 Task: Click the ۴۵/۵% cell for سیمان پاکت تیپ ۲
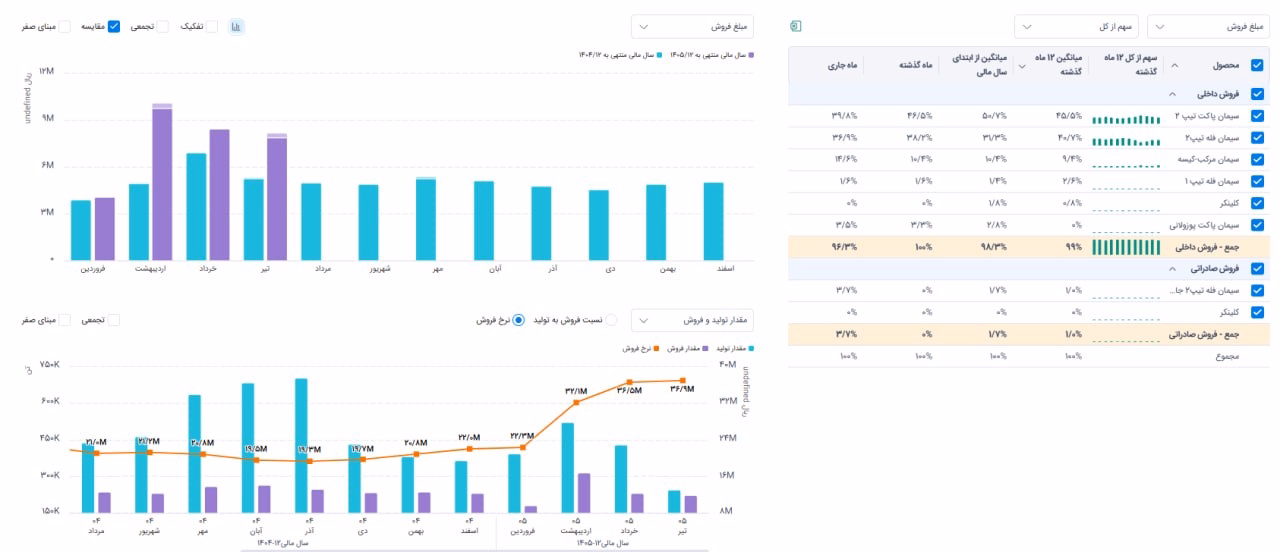pos(1069,116)
